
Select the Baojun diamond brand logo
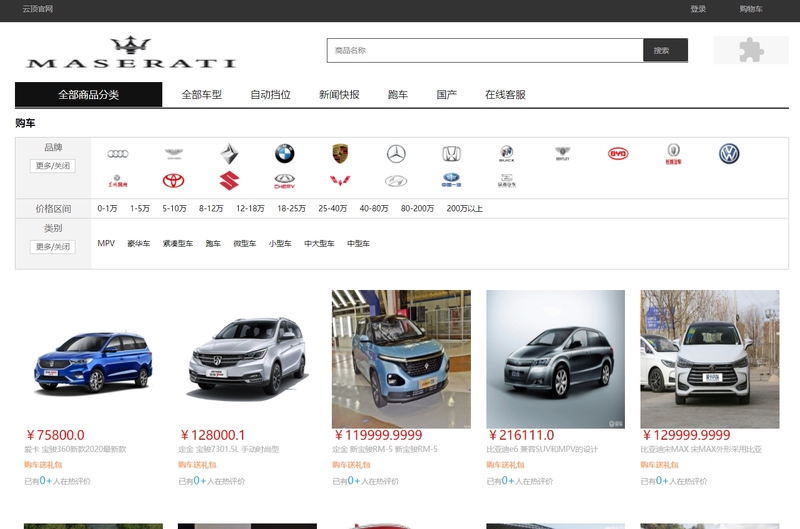[x=229, y=154]
